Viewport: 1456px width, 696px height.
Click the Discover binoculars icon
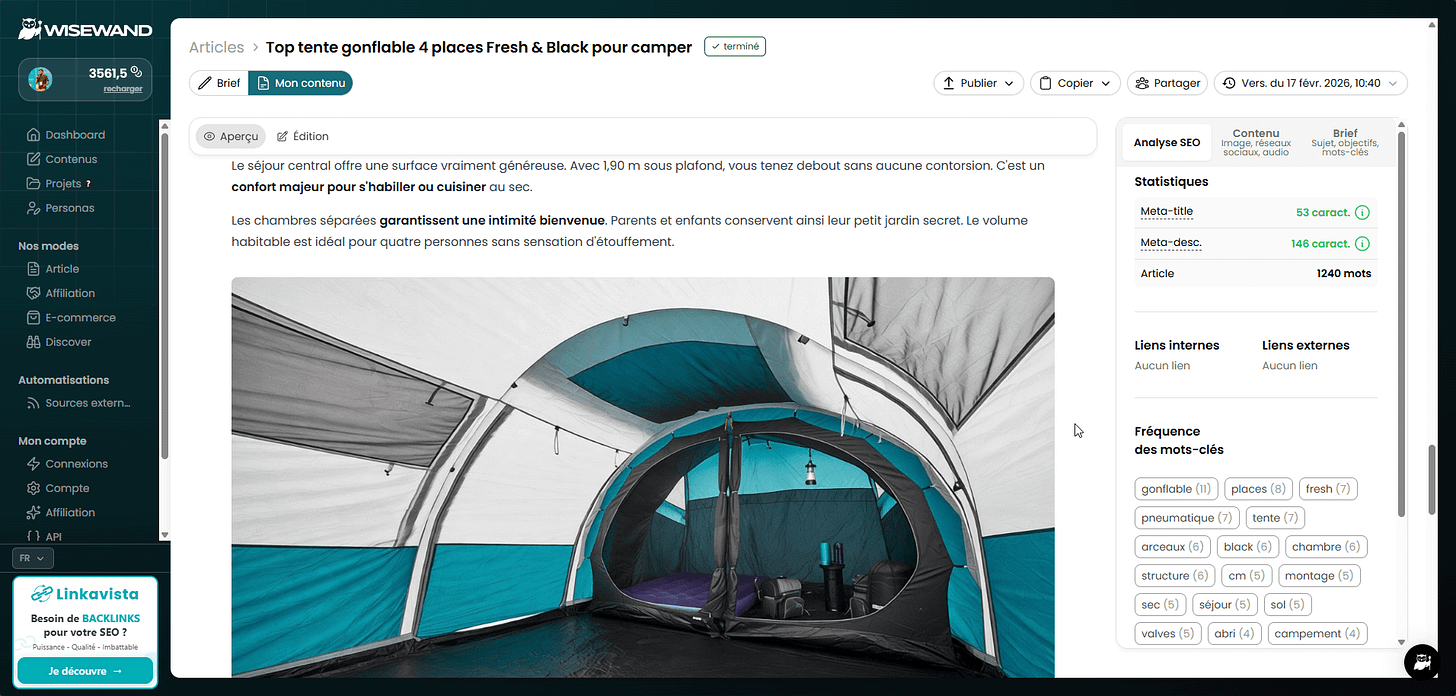[x=35, y=342]
